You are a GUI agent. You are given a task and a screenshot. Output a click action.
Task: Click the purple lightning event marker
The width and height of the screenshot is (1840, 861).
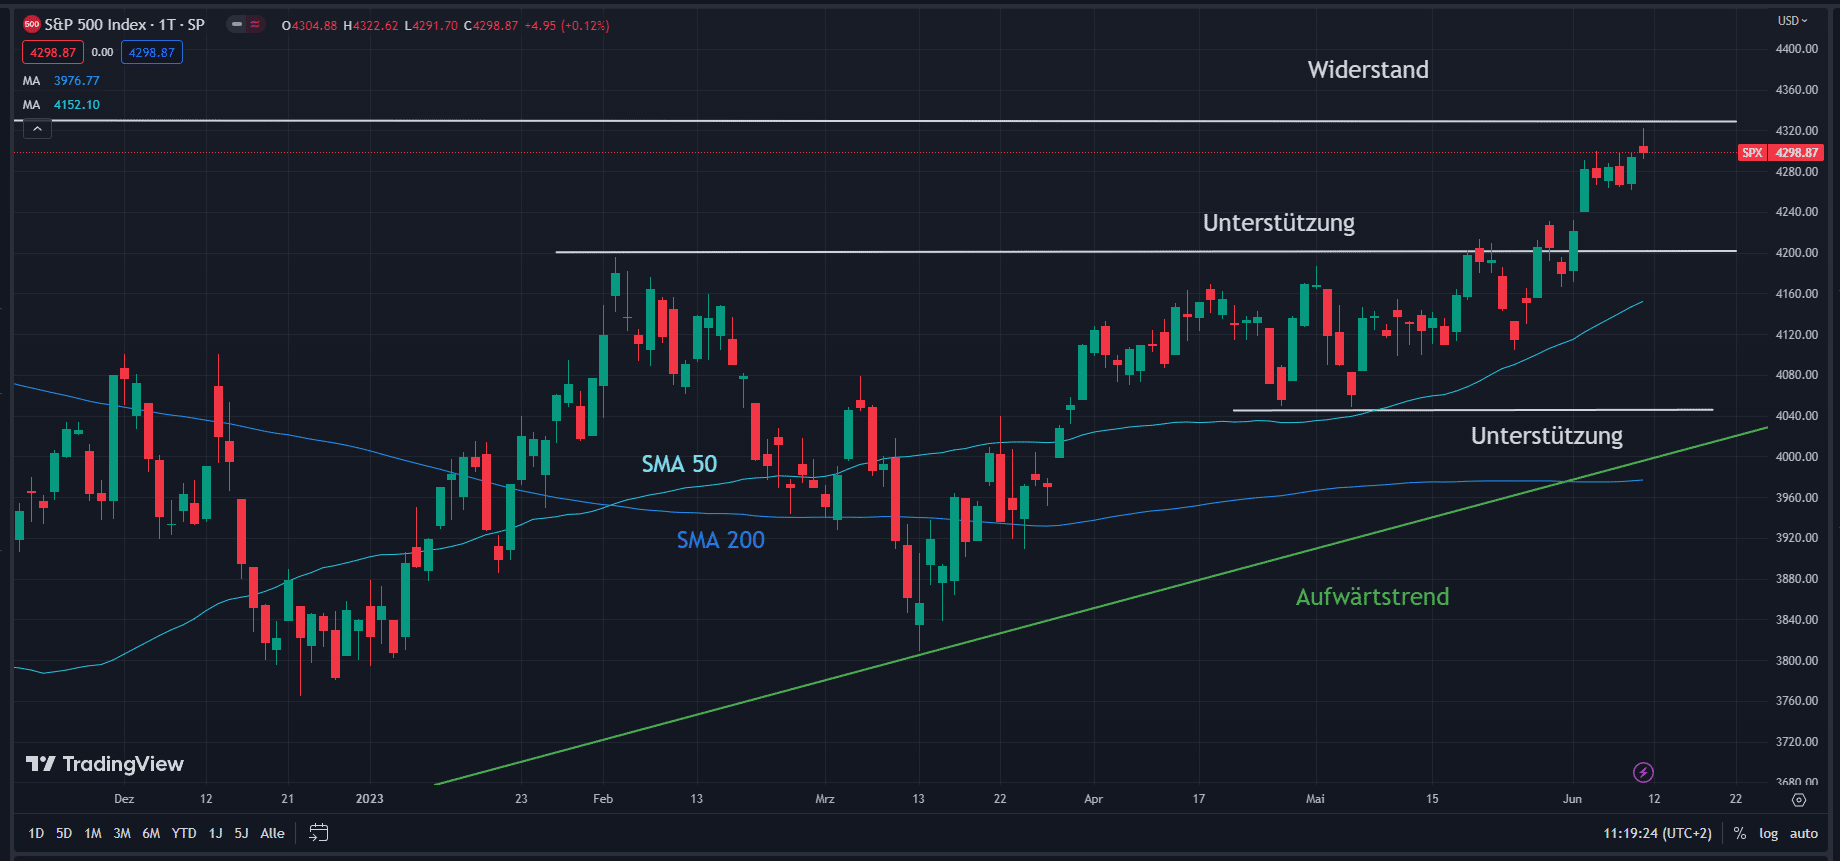1643,772
